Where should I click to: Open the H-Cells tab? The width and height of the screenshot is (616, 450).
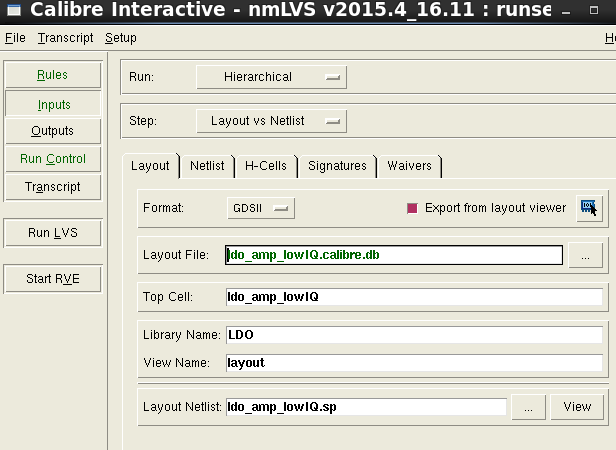[x=266, y=166]
